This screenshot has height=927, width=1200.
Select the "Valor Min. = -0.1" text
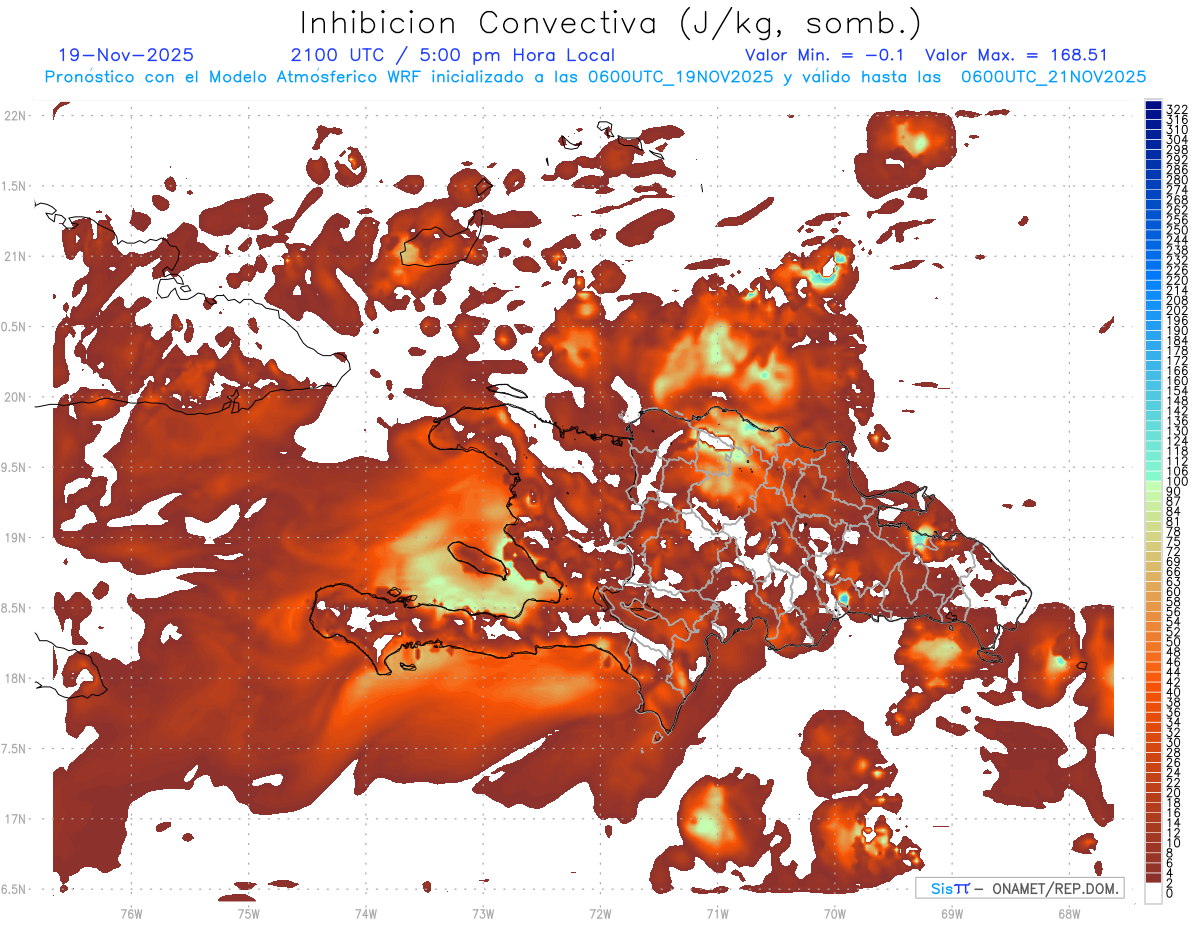click(x=826, y=55)
